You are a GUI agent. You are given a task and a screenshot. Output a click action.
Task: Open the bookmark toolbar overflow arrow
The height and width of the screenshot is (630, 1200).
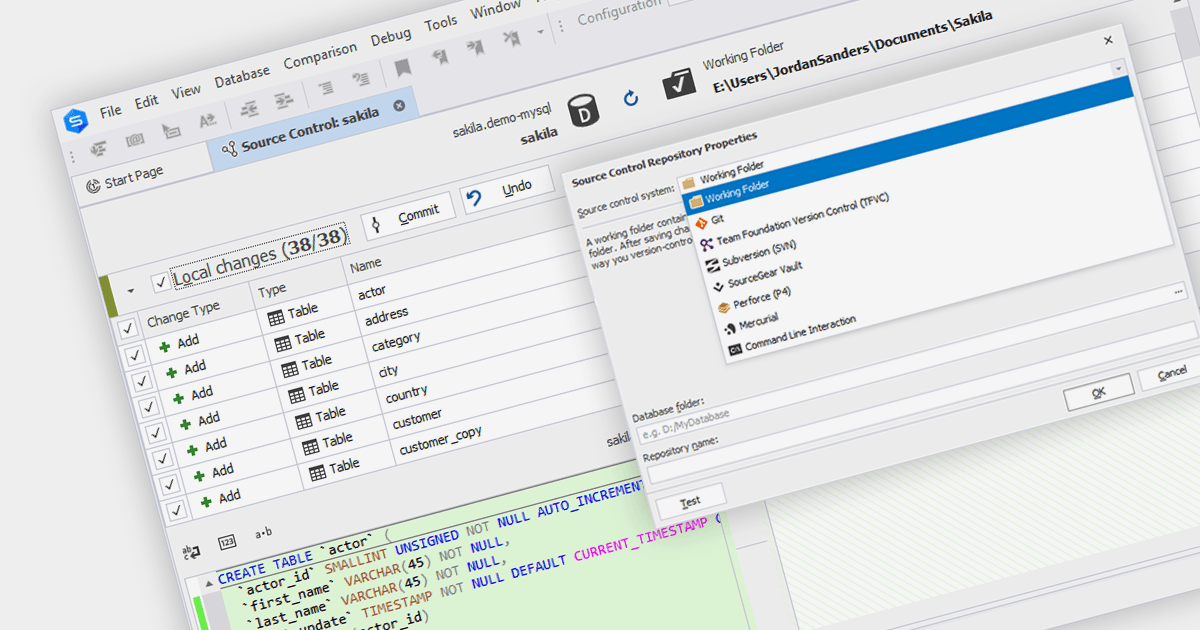coord(541,31)
